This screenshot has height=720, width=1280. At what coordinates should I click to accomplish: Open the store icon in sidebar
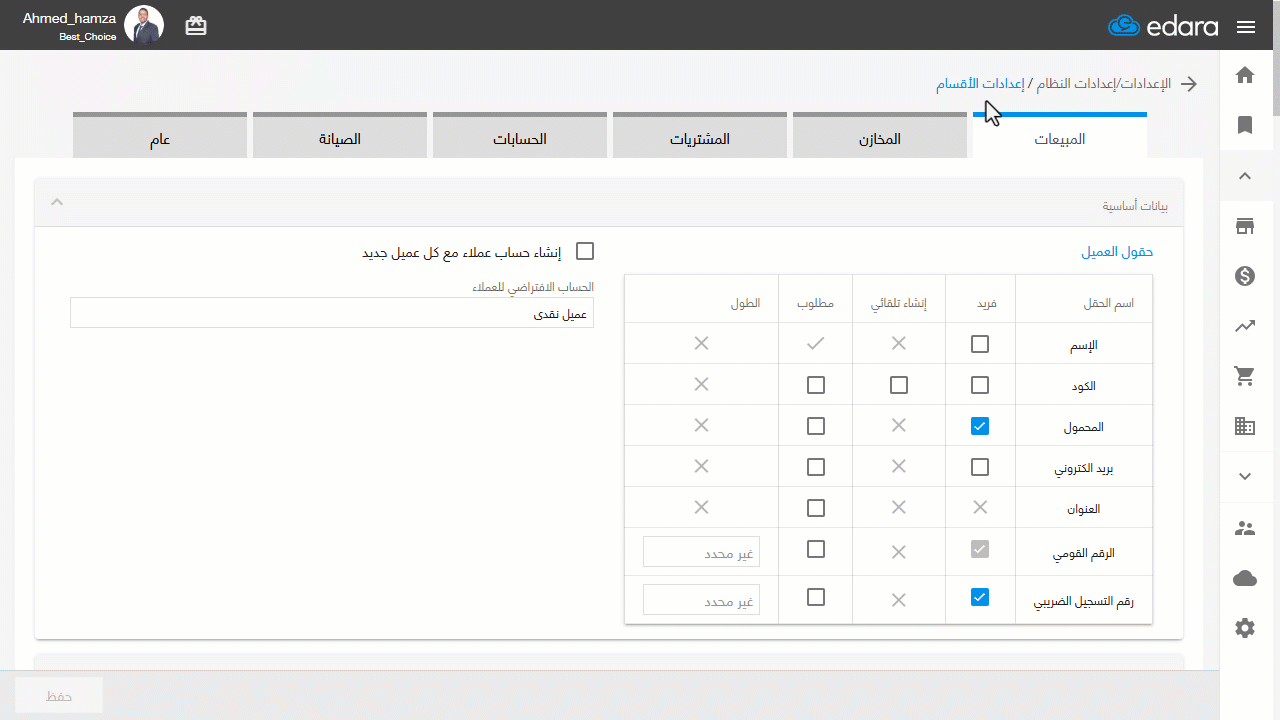click(1245, 226)
